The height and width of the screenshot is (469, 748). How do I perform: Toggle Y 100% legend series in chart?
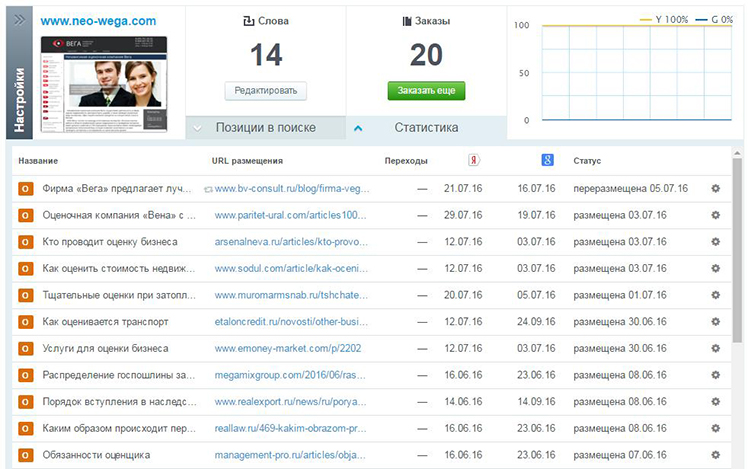[x=664, y=20]
